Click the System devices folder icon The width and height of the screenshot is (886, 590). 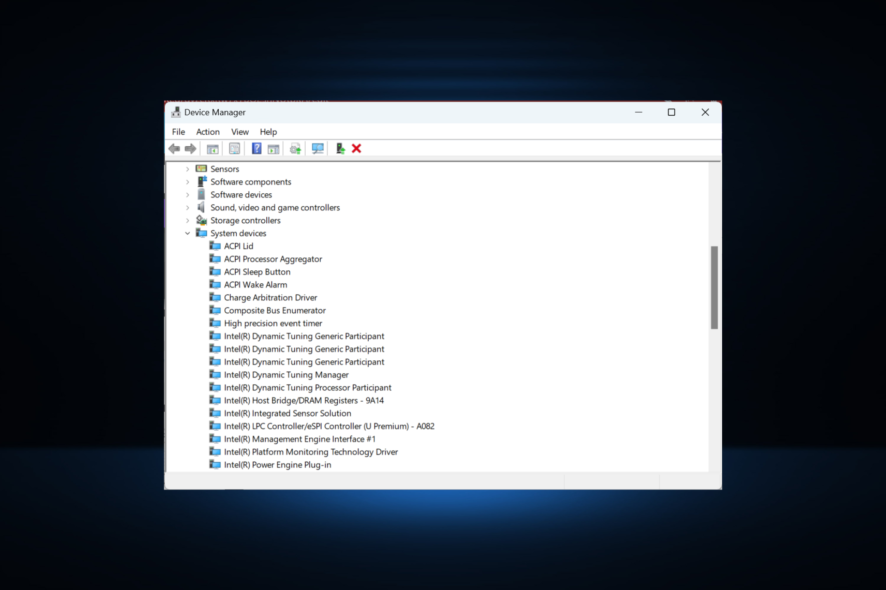[x=201, y=233]
